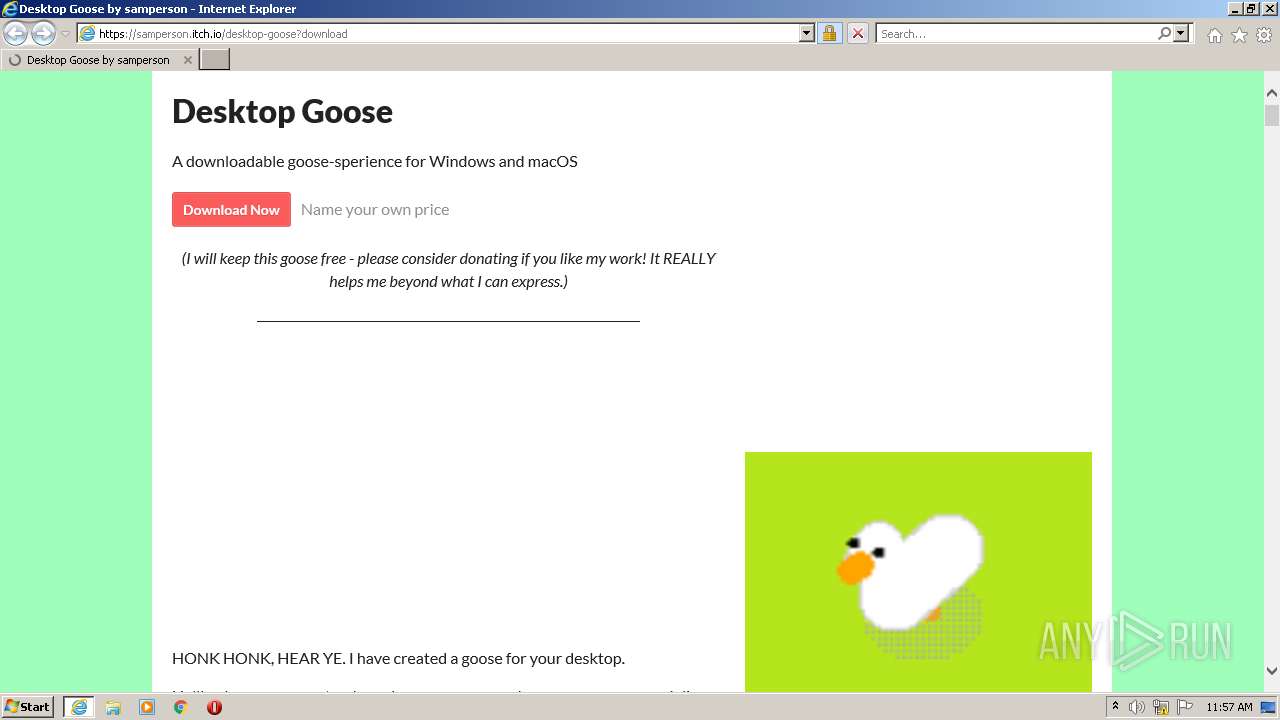Open a new blank tab
The width and height of the screenshot is (1280, 720).
pyautogui.click(x=215, y=60)
